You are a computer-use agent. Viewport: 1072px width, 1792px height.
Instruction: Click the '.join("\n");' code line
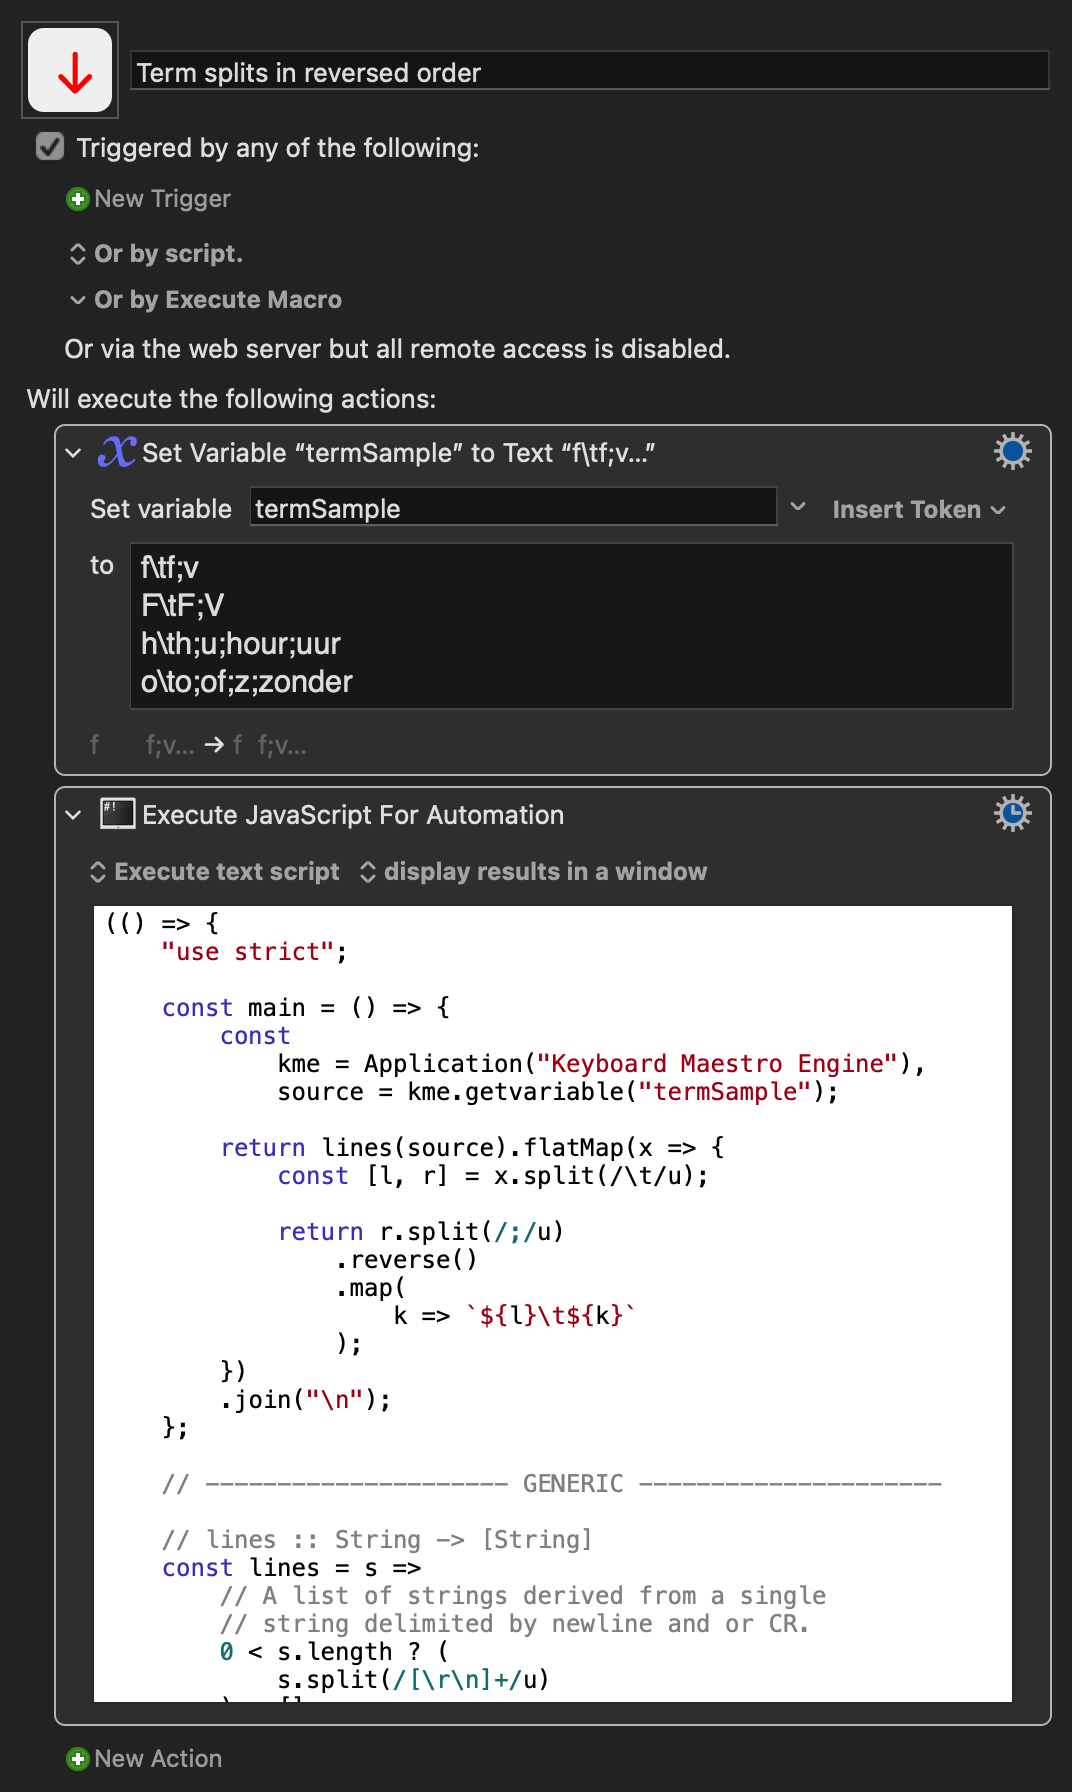click(306, 1400)
